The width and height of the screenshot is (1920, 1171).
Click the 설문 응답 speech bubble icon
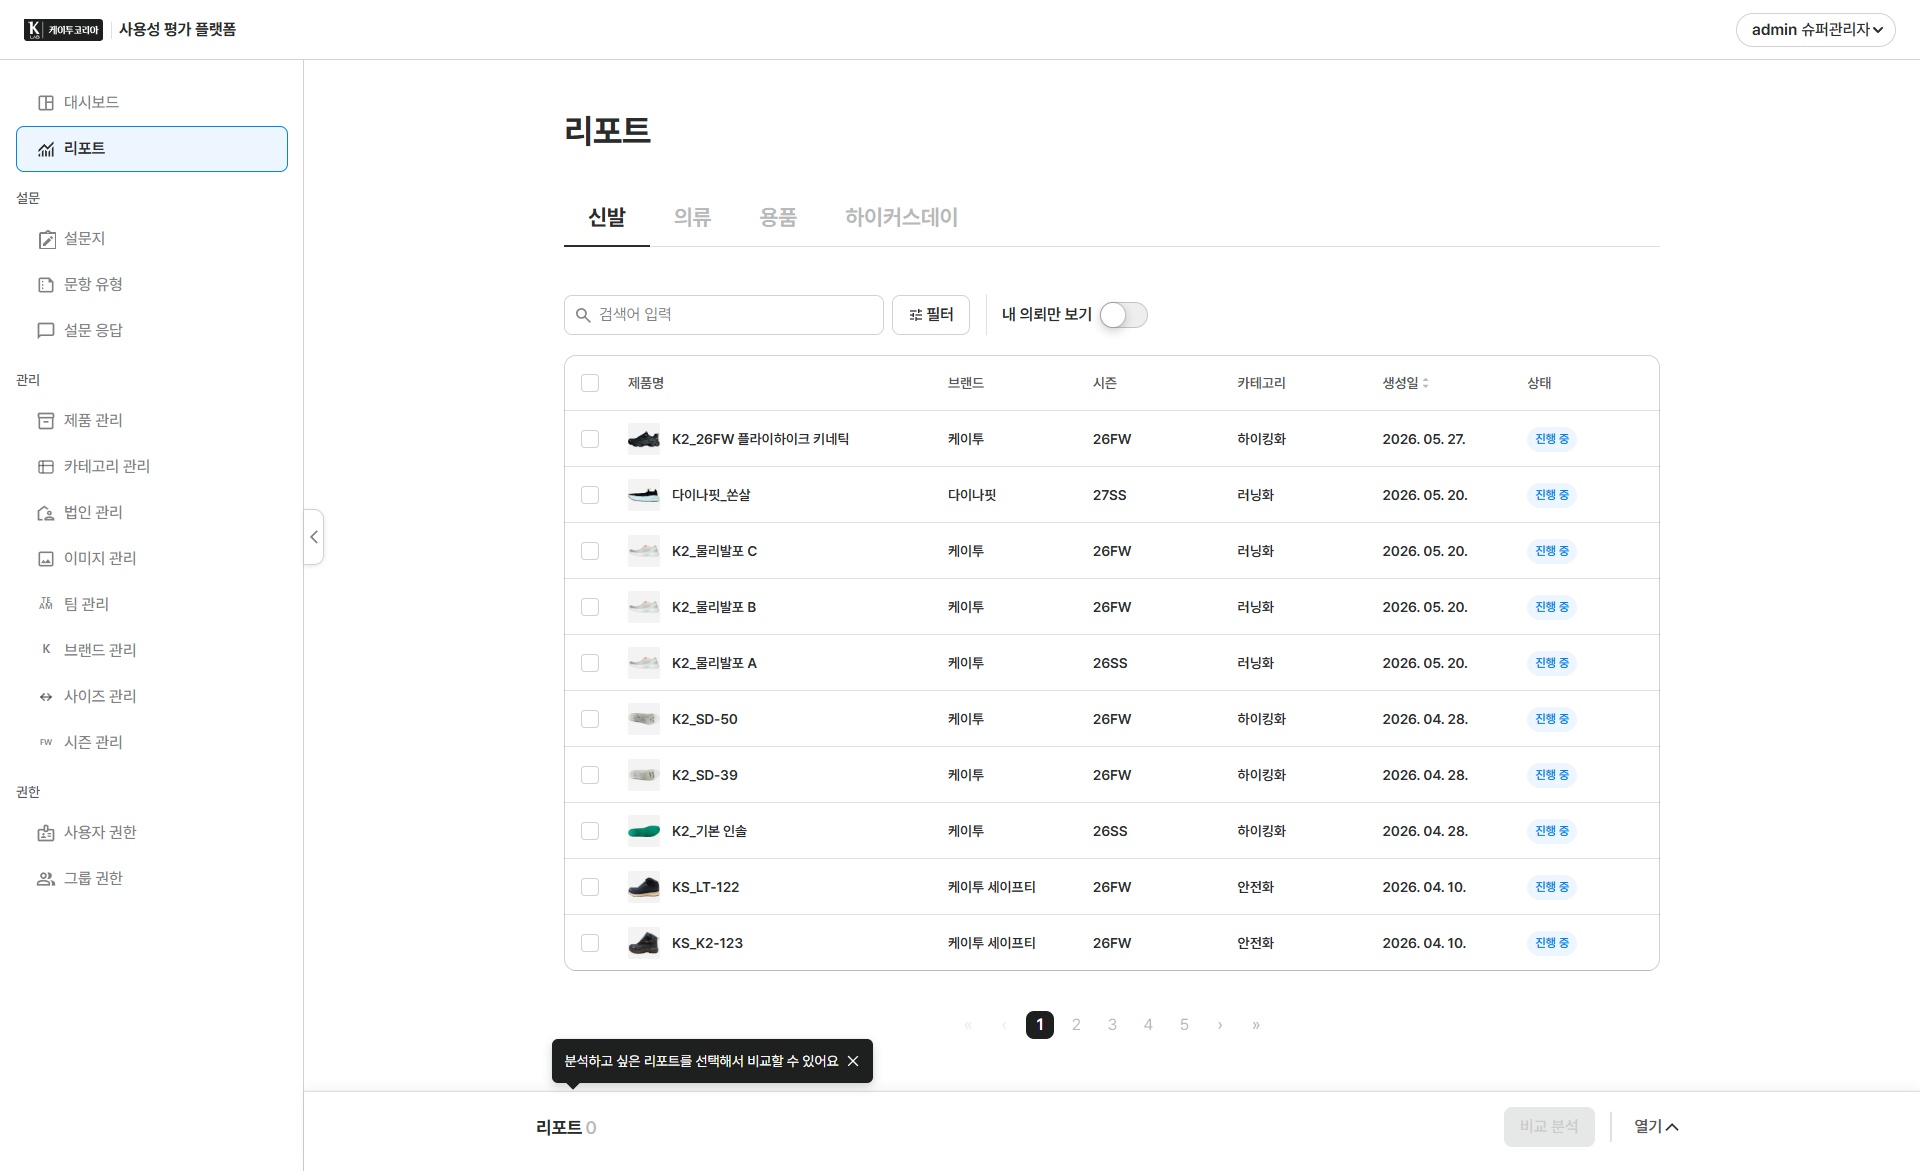coord(46,331)
